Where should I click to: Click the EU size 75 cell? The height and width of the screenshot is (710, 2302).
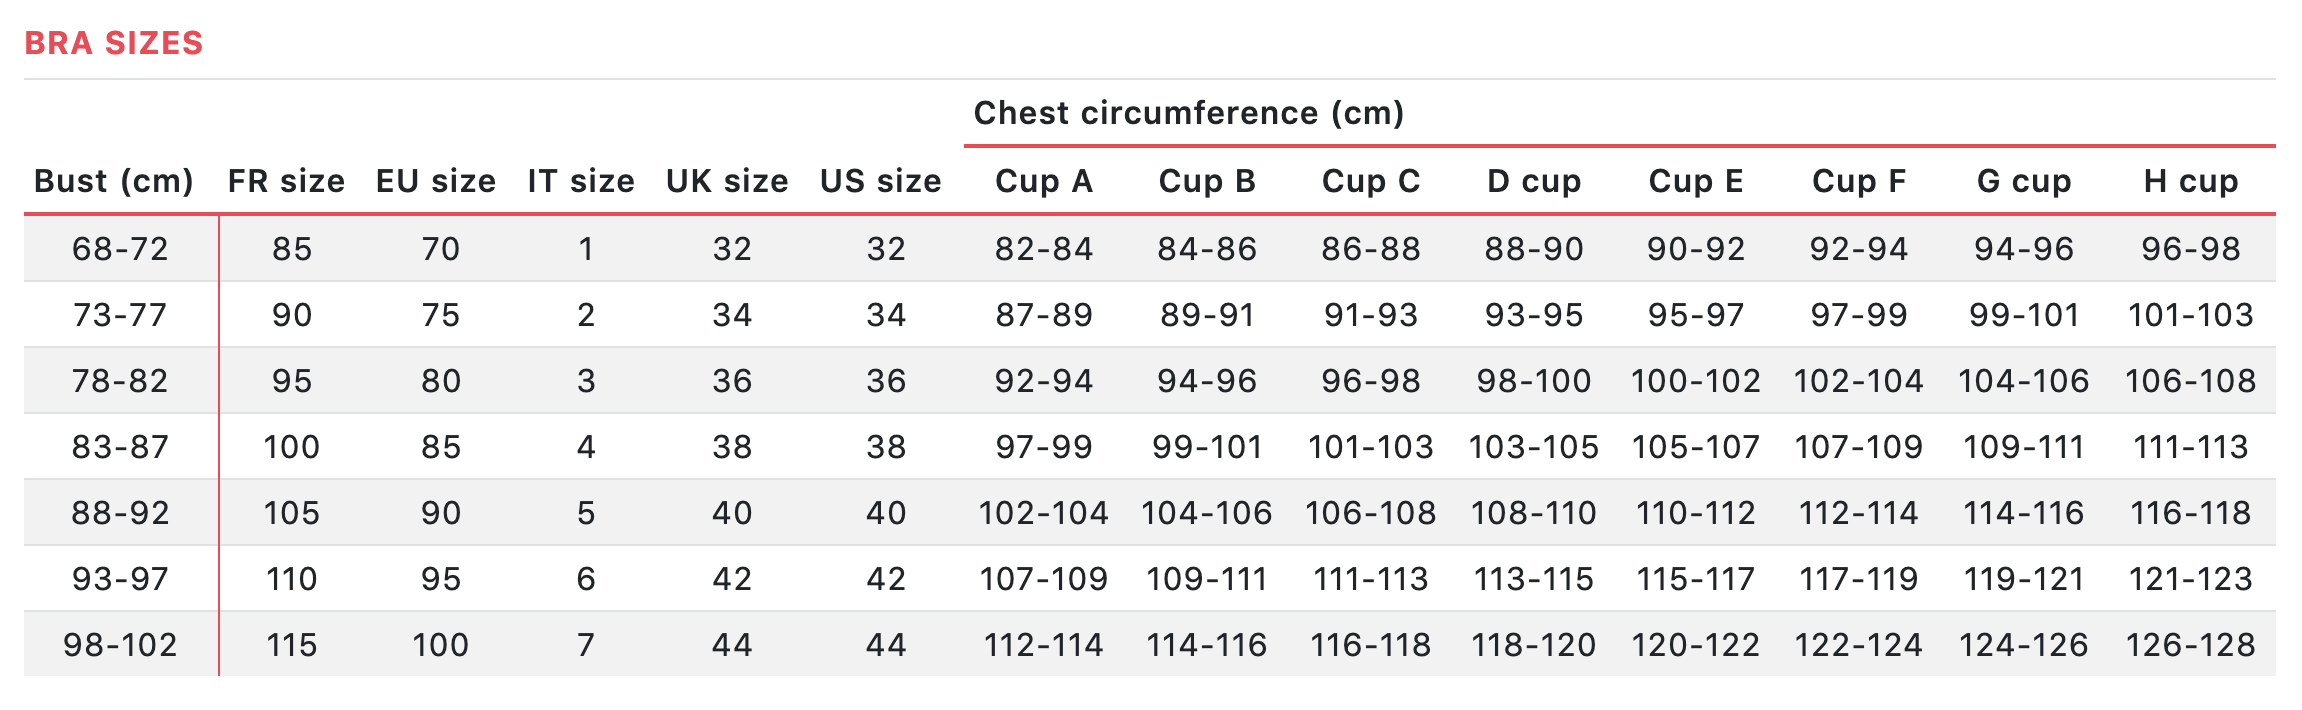441,315
